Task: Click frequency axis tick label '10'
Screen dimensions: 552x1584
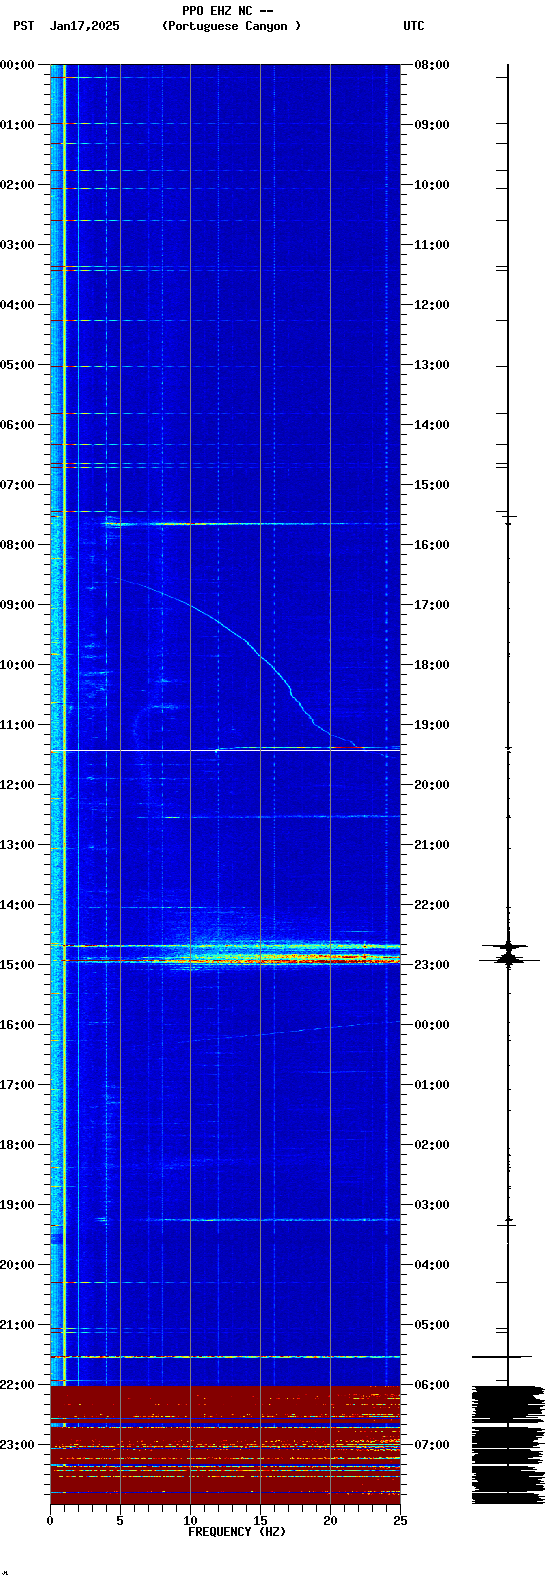Action: [x=190, y=1521]
